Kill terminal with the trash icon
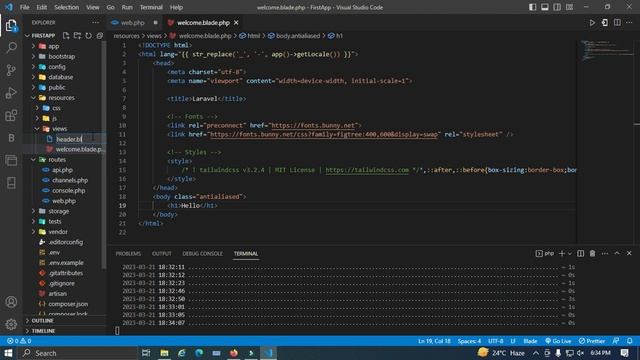 tap(592, 253)
